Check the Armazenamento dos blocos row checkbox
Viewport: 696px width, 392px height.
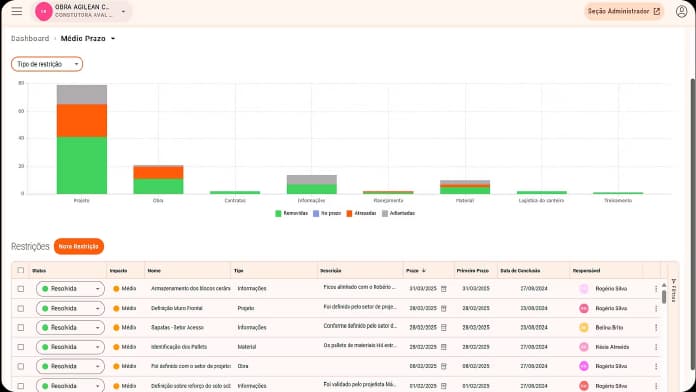click(21, 289)
